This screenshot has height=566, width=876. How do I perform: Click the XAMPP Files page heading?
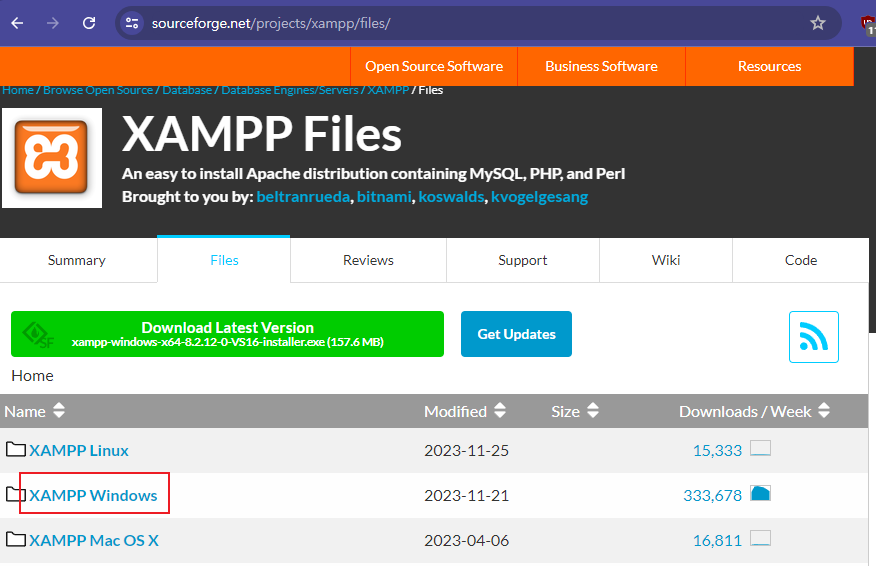(x=261, y=134)
